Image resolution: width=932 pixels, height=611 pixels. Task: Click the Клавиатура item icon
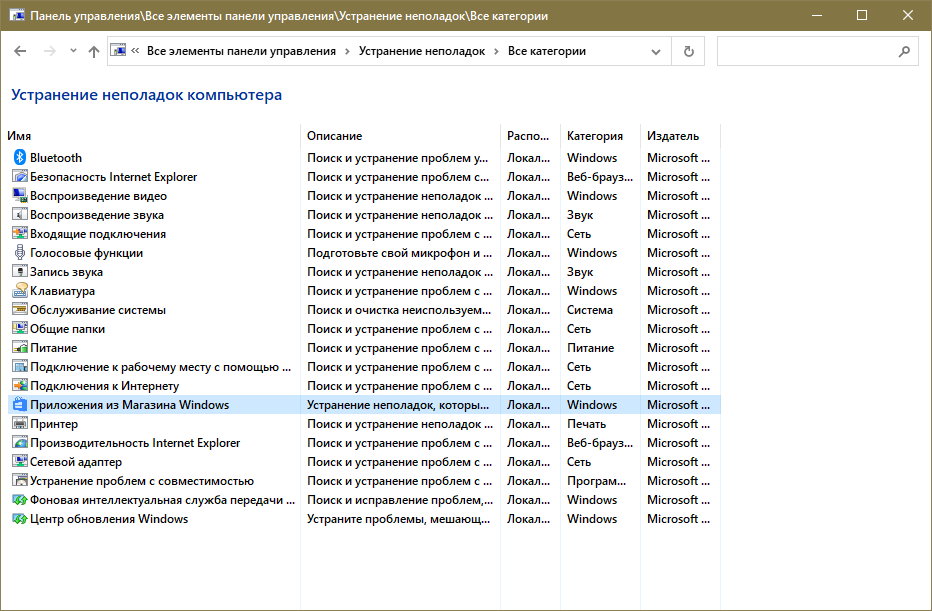[x=19, y=291]
